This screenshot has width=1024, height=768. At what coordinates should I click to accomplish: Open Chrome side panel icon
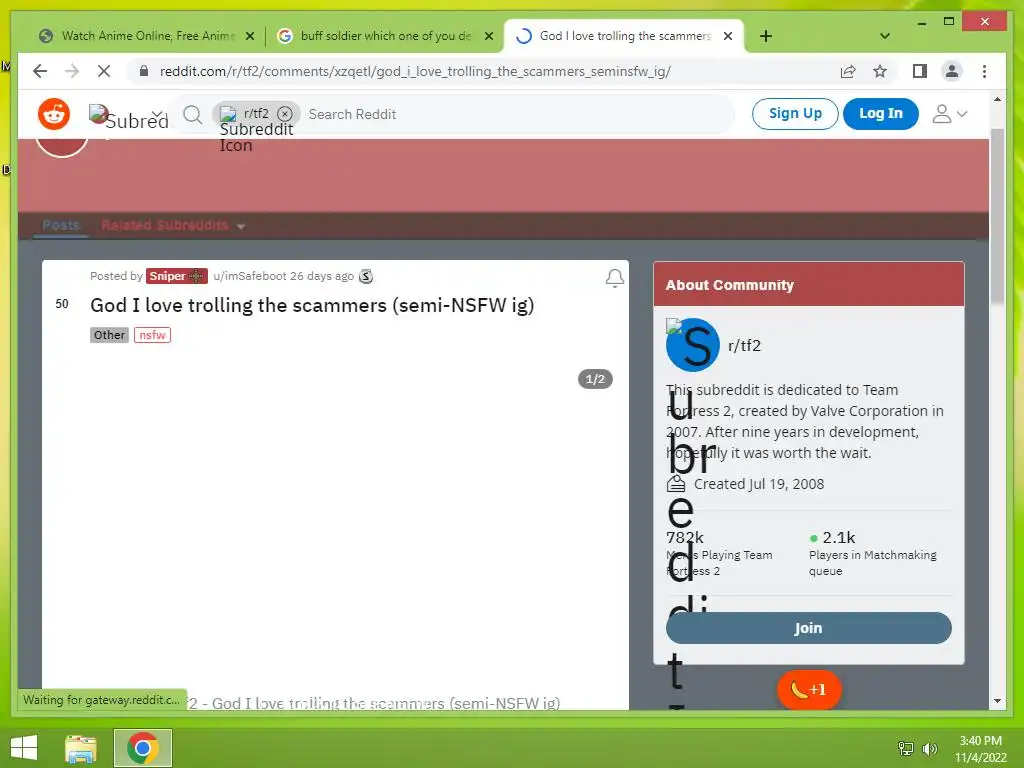pyautogui.click(x=920, y=71)
